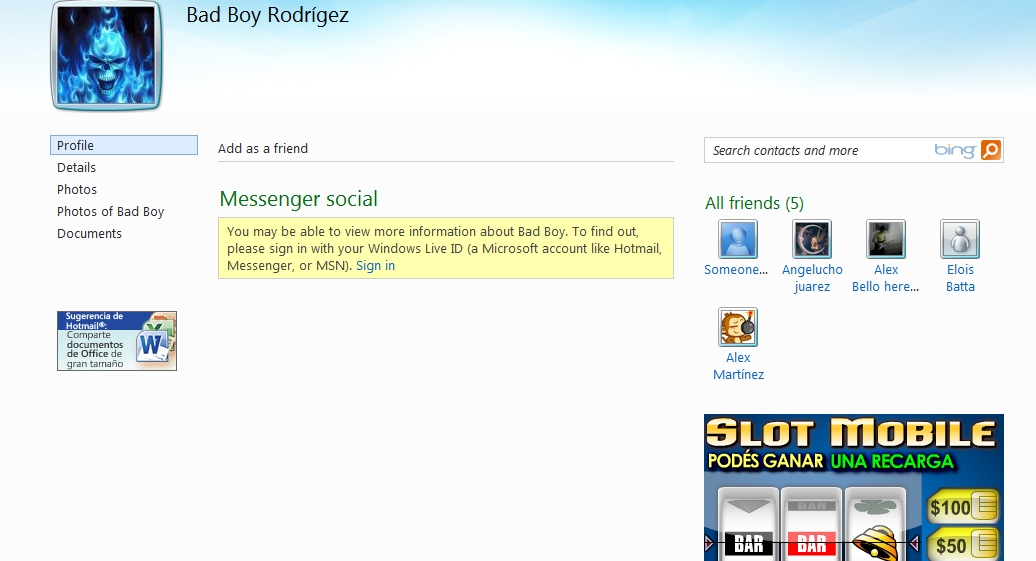
Task: Open the Elois Batta name link
Action: click(960, 278)
